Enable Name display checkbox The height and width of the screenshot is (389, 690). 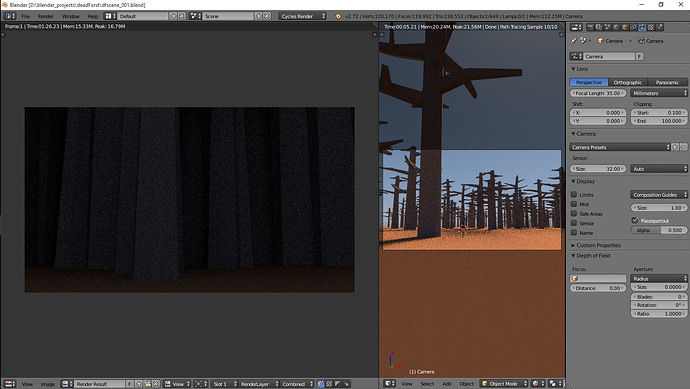[574, 232]
